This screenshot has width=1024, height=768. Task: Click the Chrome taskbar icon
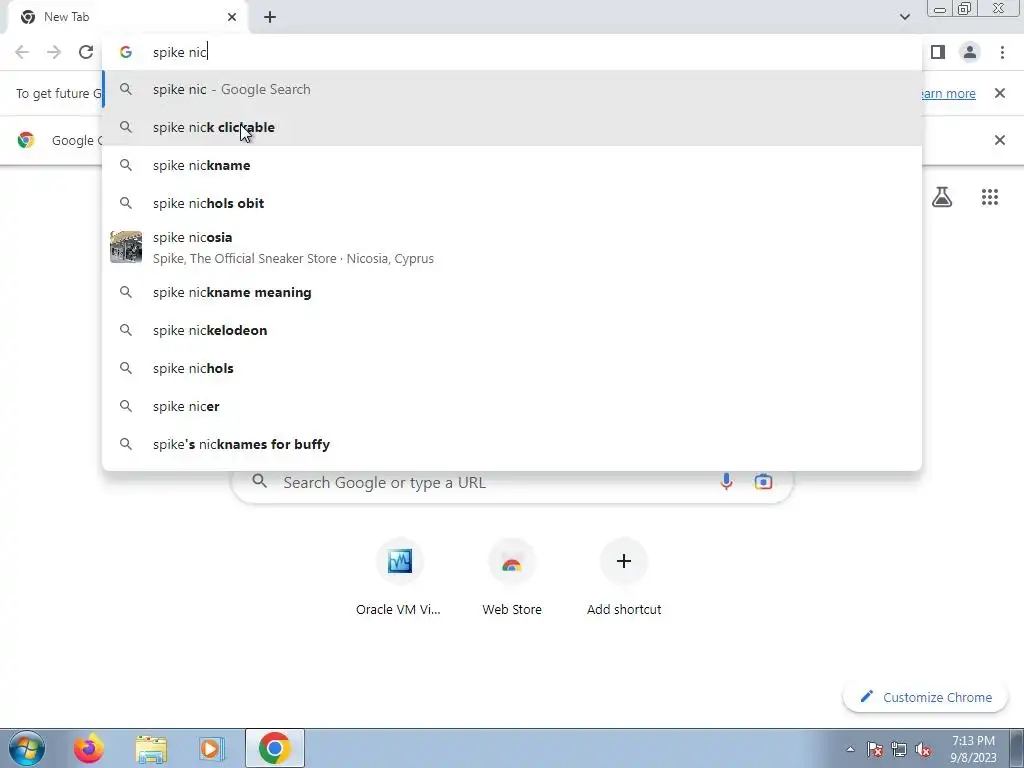[275, 748]
